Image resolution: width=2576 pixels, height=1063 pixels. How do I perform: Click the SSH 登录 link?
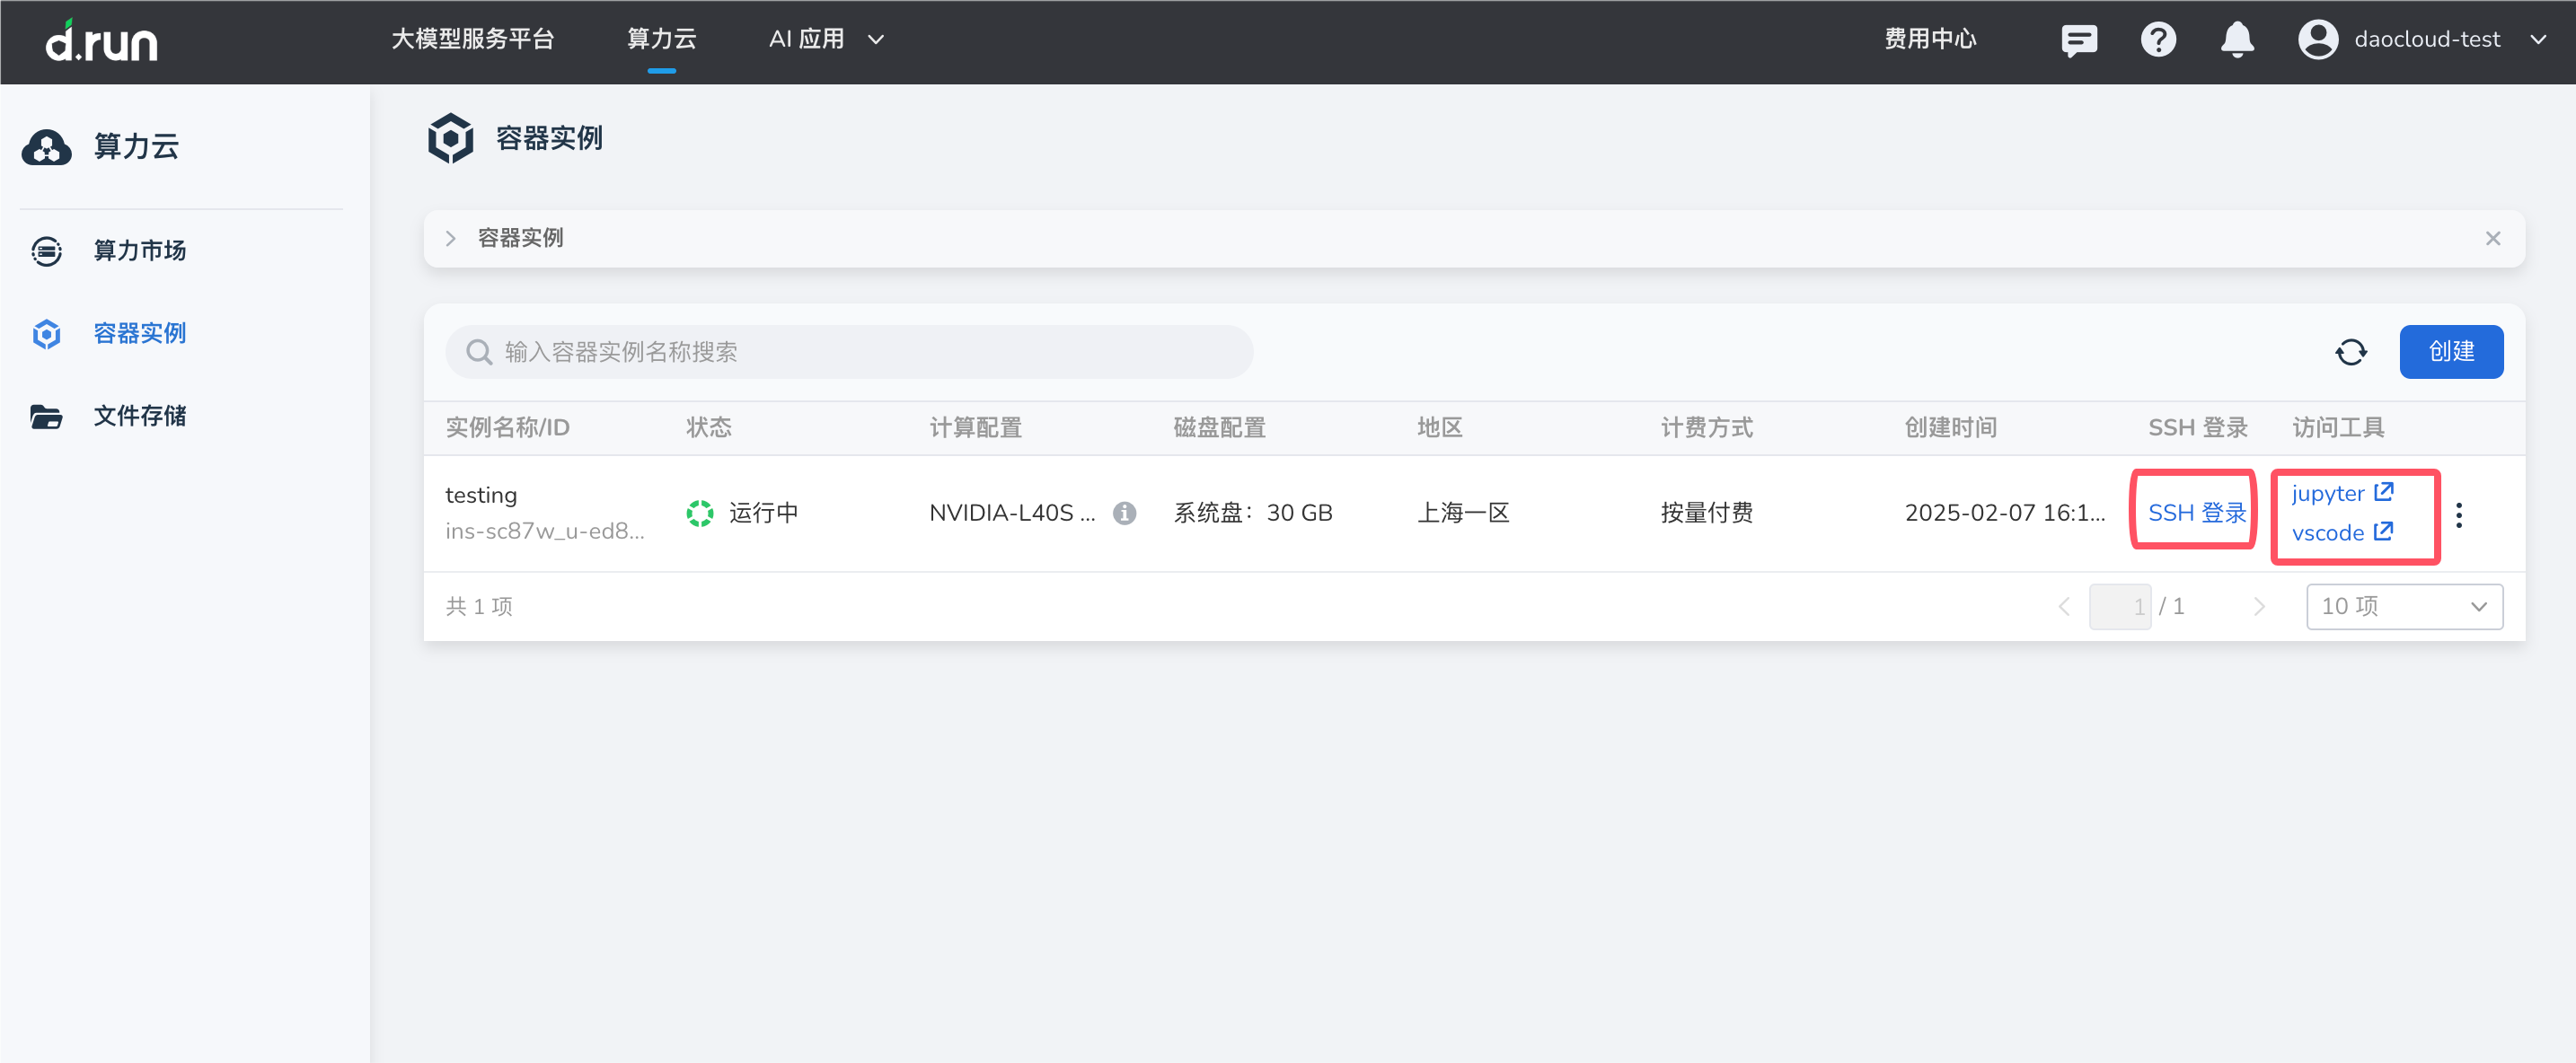[2196, 513]
